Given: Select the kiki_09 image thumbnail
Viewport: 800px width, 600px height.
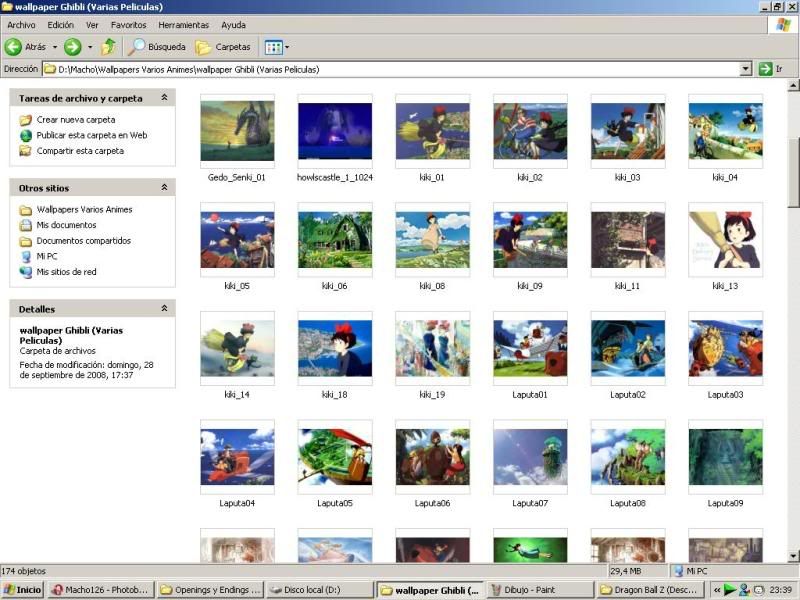Looking at the screenshot, I should 530,240.
